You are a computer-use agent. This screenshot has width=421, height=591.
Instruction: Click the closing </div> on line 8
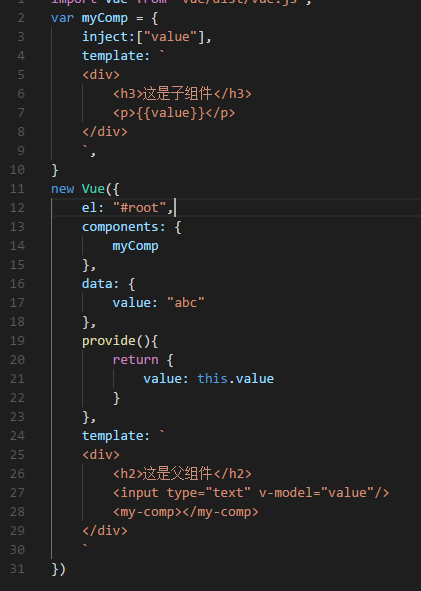(105, 132)
